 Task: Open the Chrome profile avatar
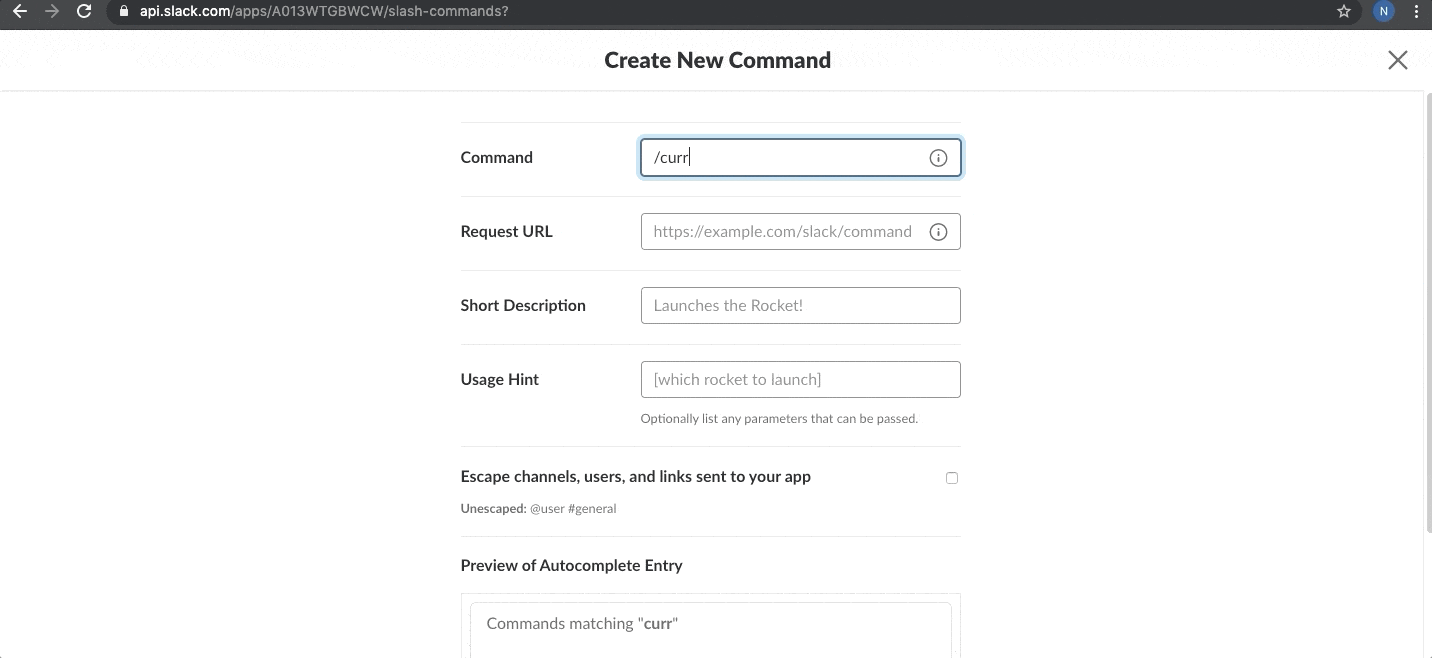coord(1384,12)
